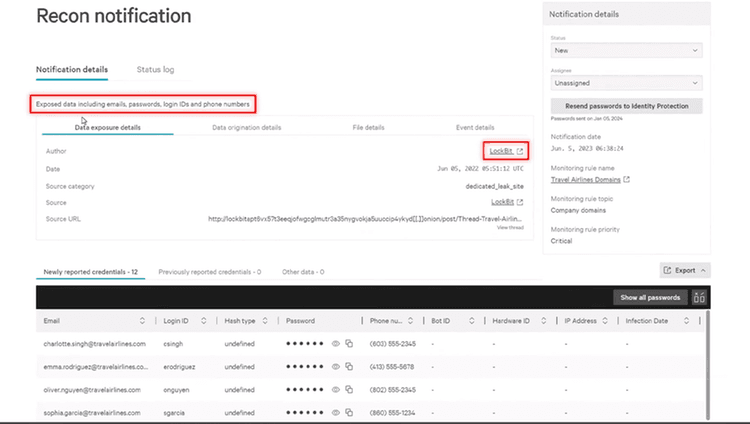Click the column layout icon beside Show all passwords
750x424 pixels.
(699, 297)
